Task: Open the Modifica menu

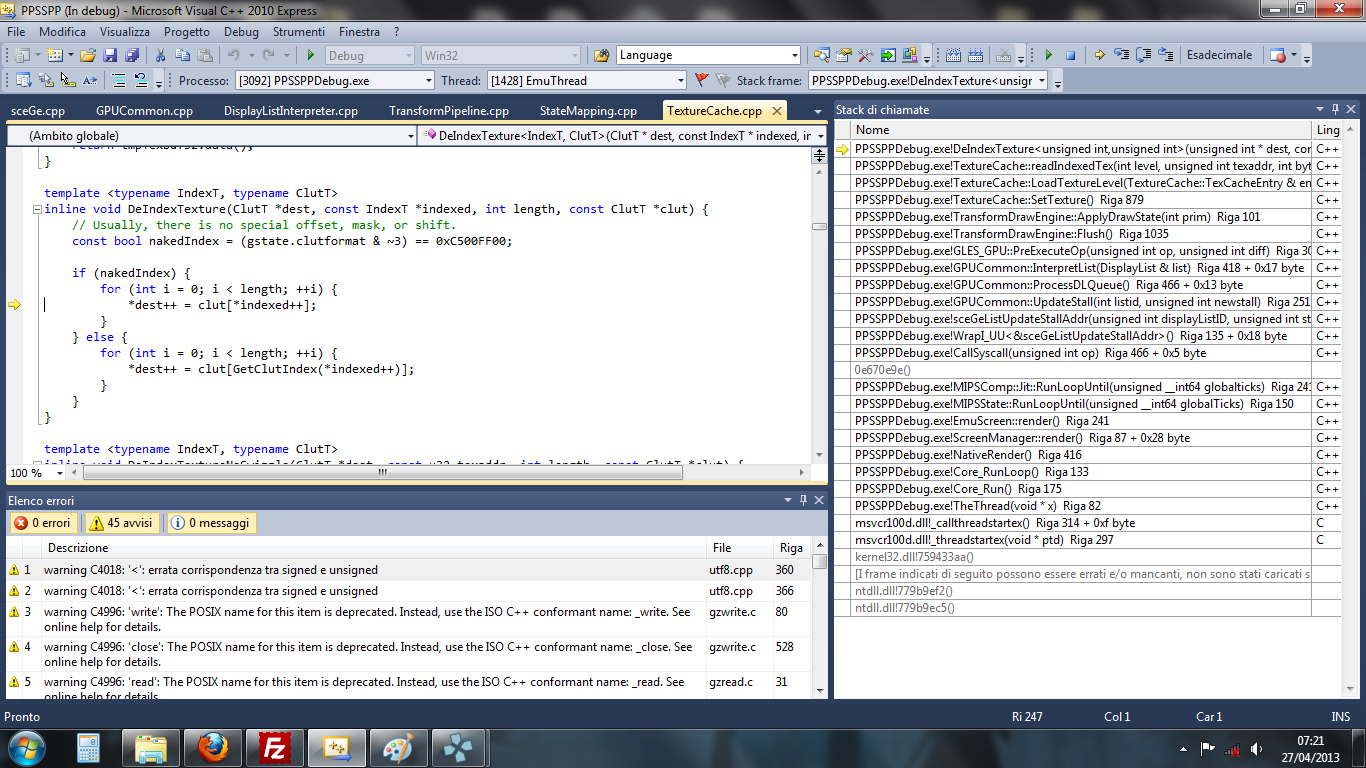Action: 62,32
